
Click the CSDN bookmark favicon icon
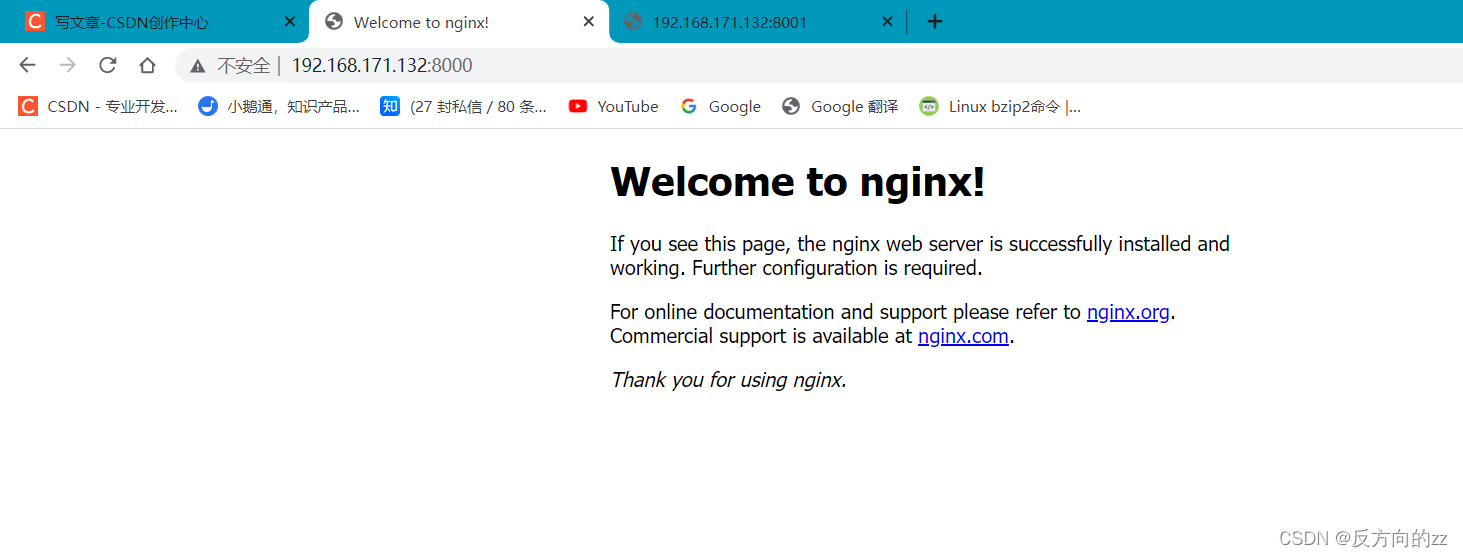tap(28, 106)
